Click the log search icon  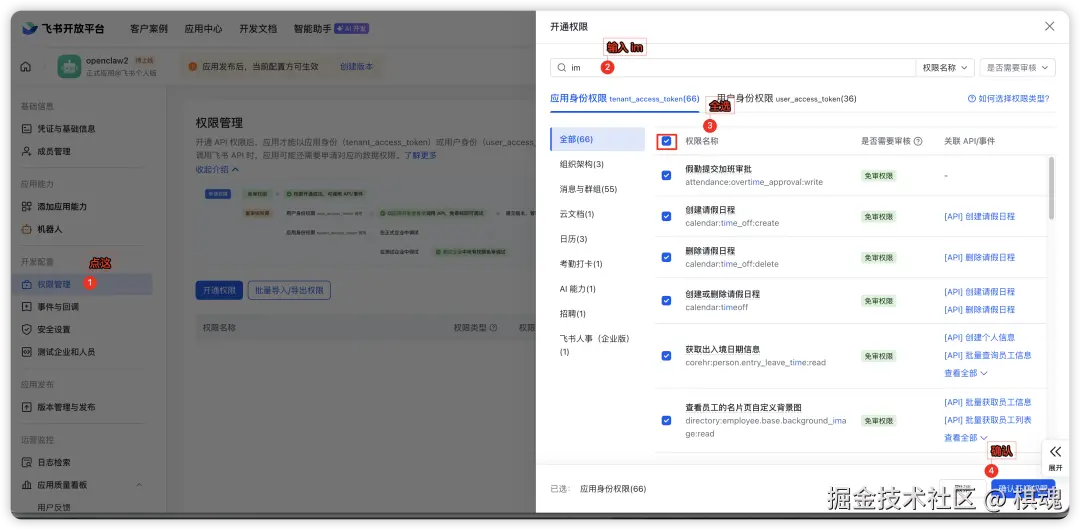click(27, 462)
